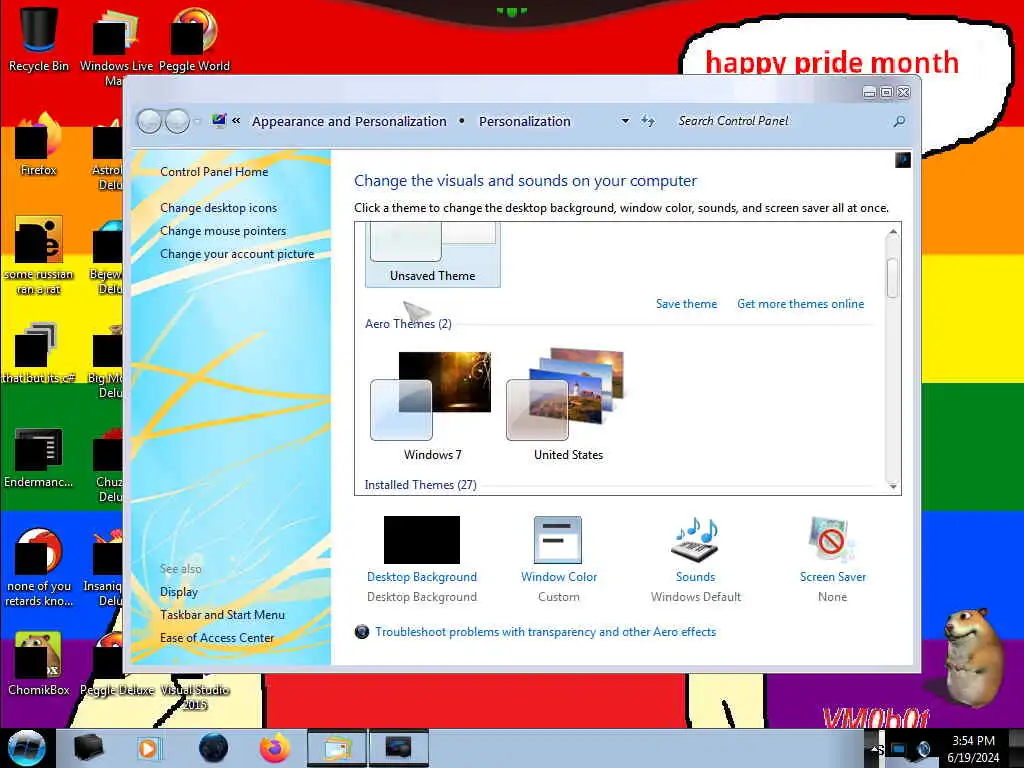1024x768 pixels.
Task: Open the Window Color icon
Action: 558,539
